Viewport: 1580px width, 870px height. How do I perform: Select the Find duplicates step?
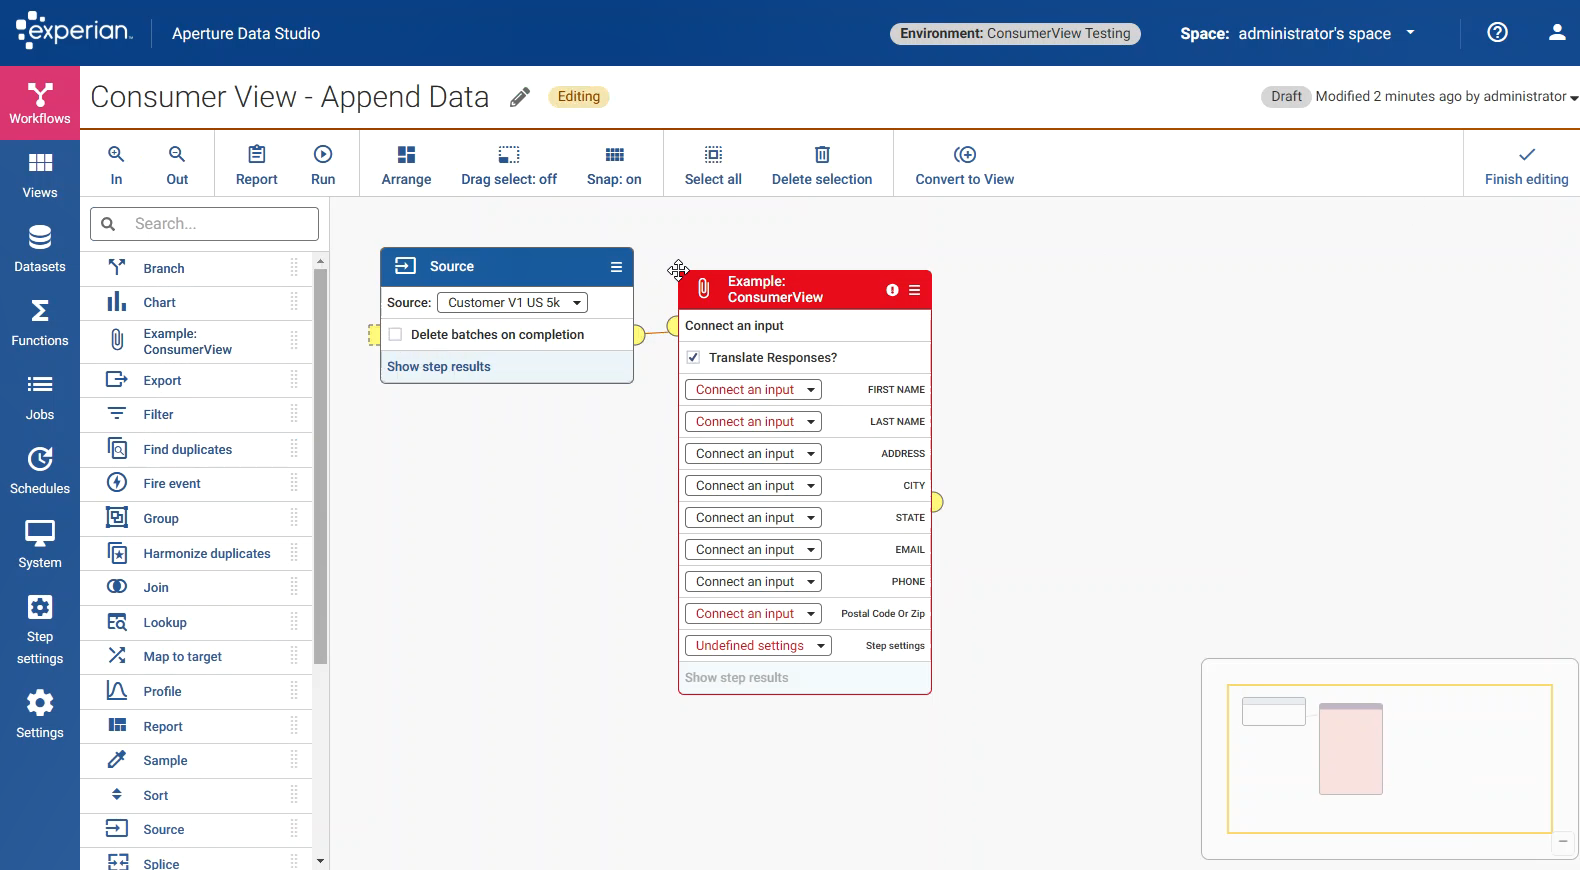point(196,449)
